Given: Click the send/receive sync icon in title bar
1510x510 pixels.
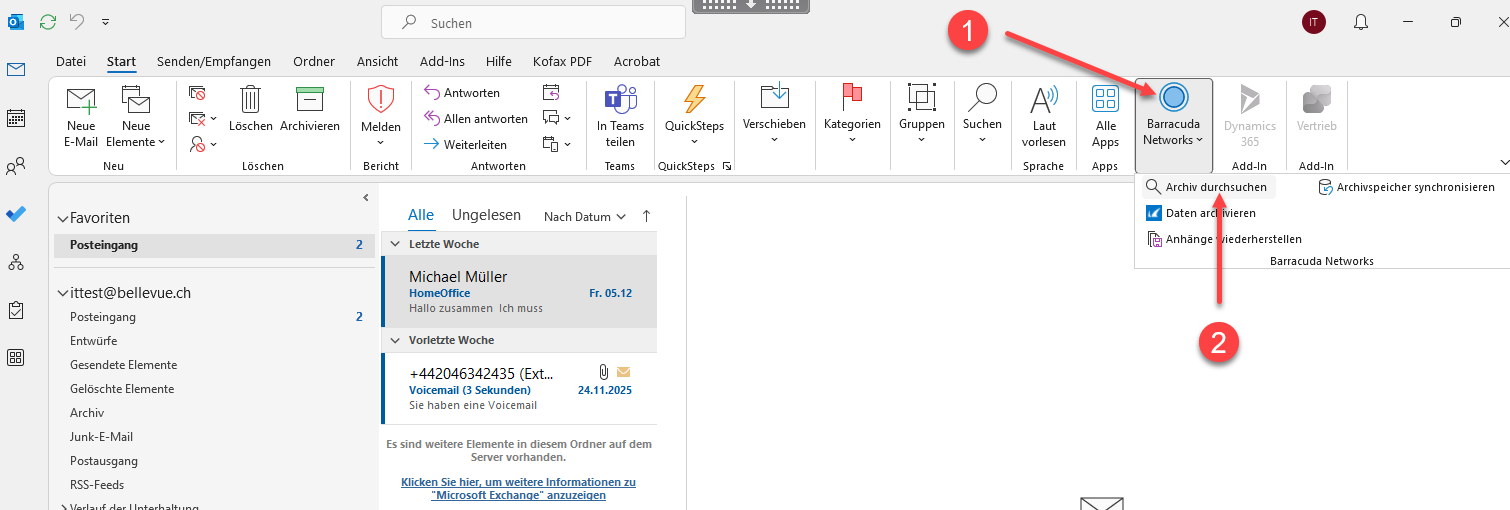Looking at the screenshot, I should (47, 21).
